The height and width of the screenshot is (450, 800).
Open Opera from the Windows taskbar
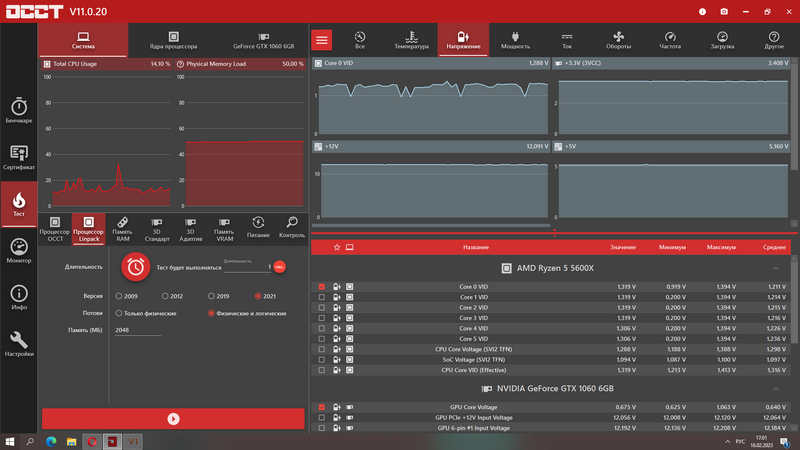[92, 441]
